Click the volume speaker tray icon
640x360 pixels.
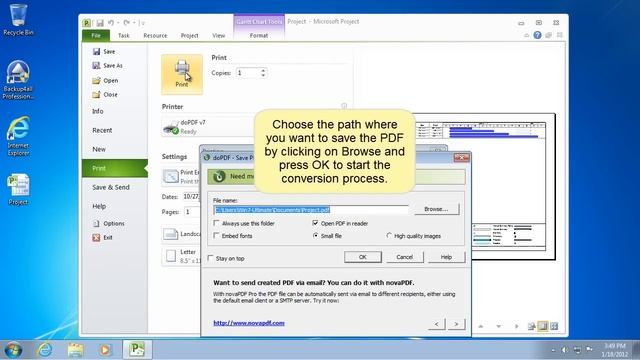click(565, 350)
